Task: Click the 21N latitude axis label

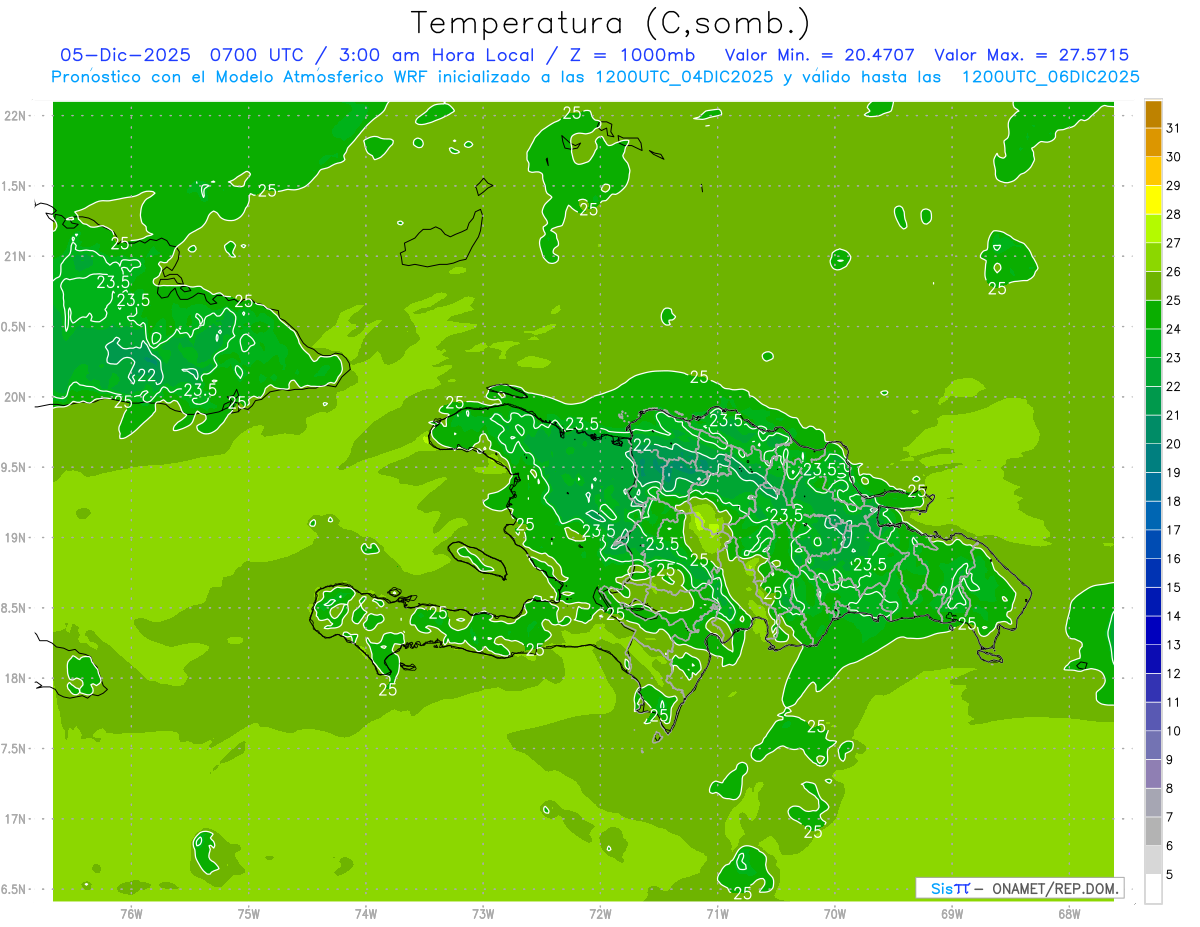Action: tap(15, 257)
